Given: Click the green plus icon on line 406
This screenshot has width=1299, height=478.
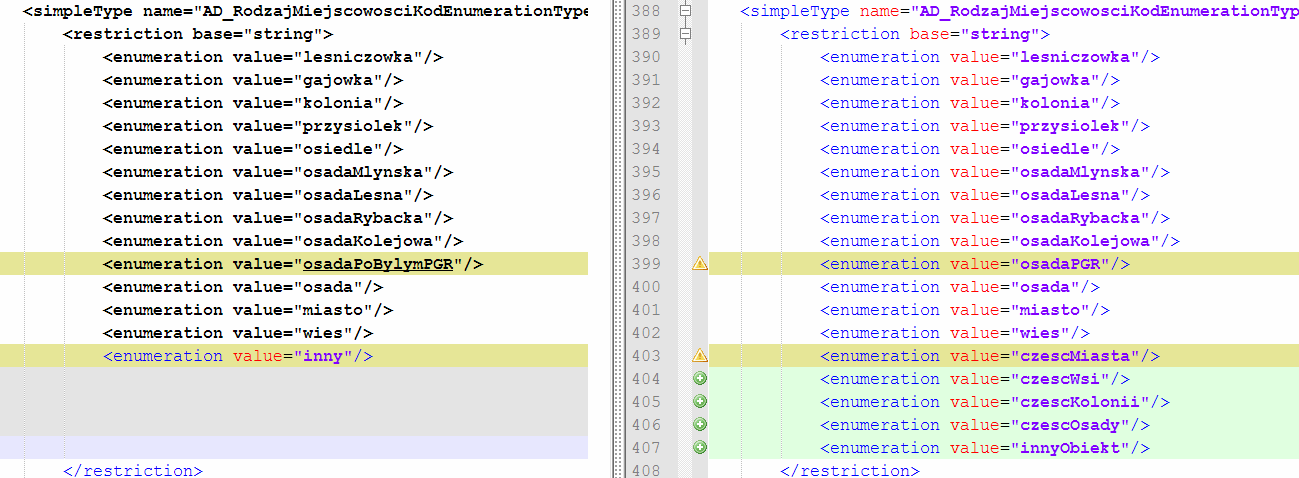Looking at the screenshot, I should click(700, 425).
